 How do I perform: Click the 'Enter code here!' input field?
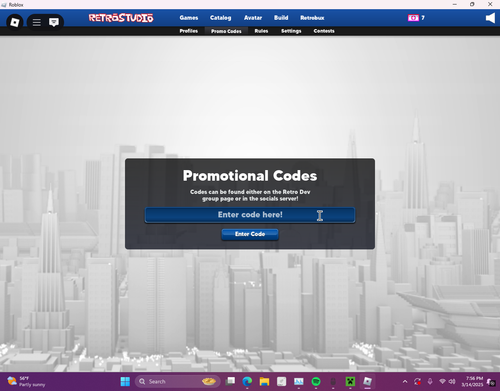(250, 215)
